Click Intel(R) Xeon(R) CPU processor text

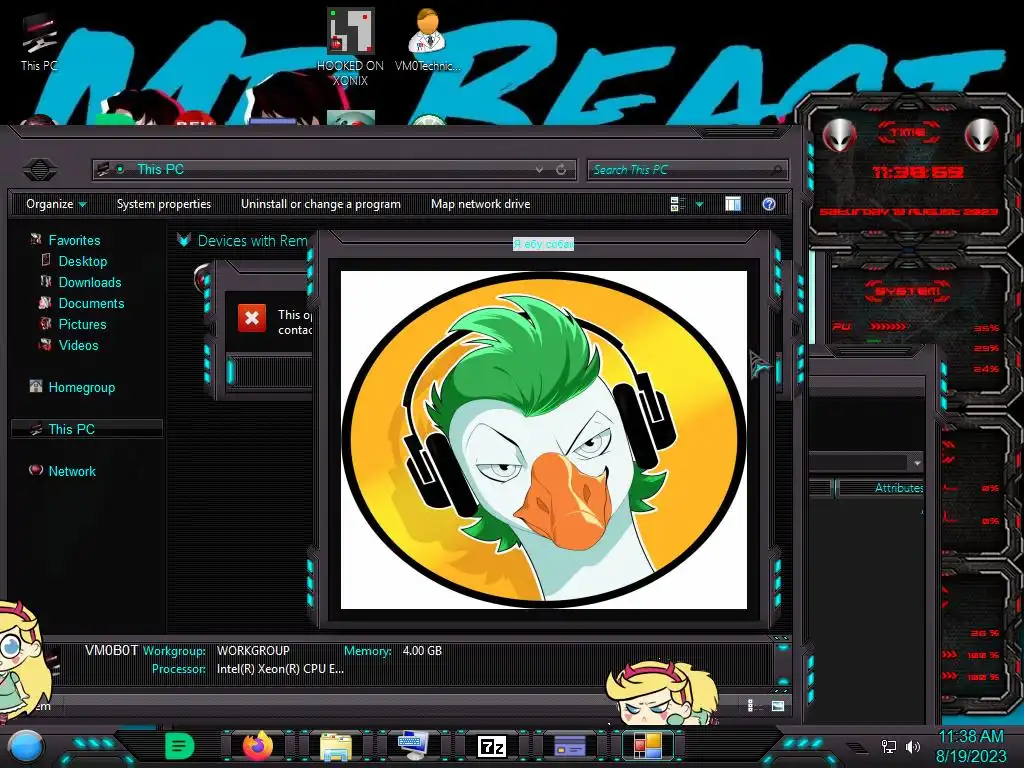tap(280, 669)
